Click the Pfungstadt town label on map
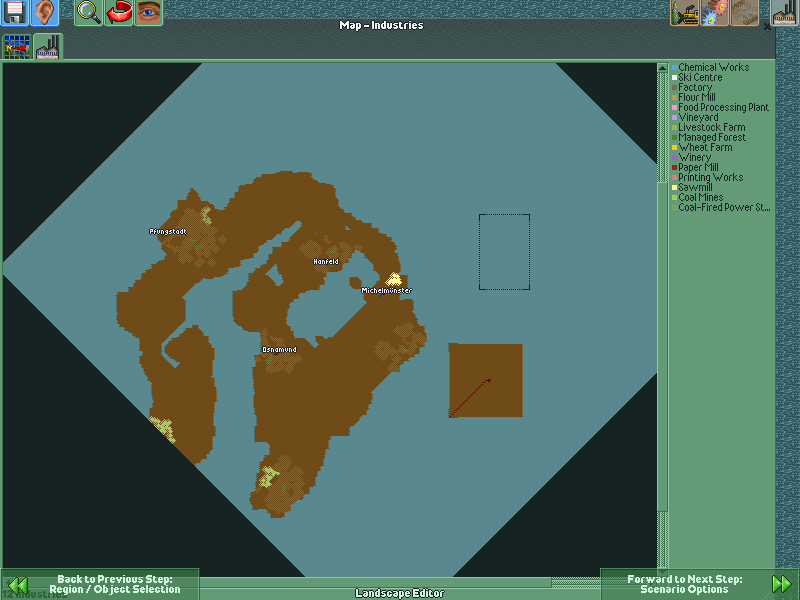Screen dimensions: 800x600 coord(168,232)
